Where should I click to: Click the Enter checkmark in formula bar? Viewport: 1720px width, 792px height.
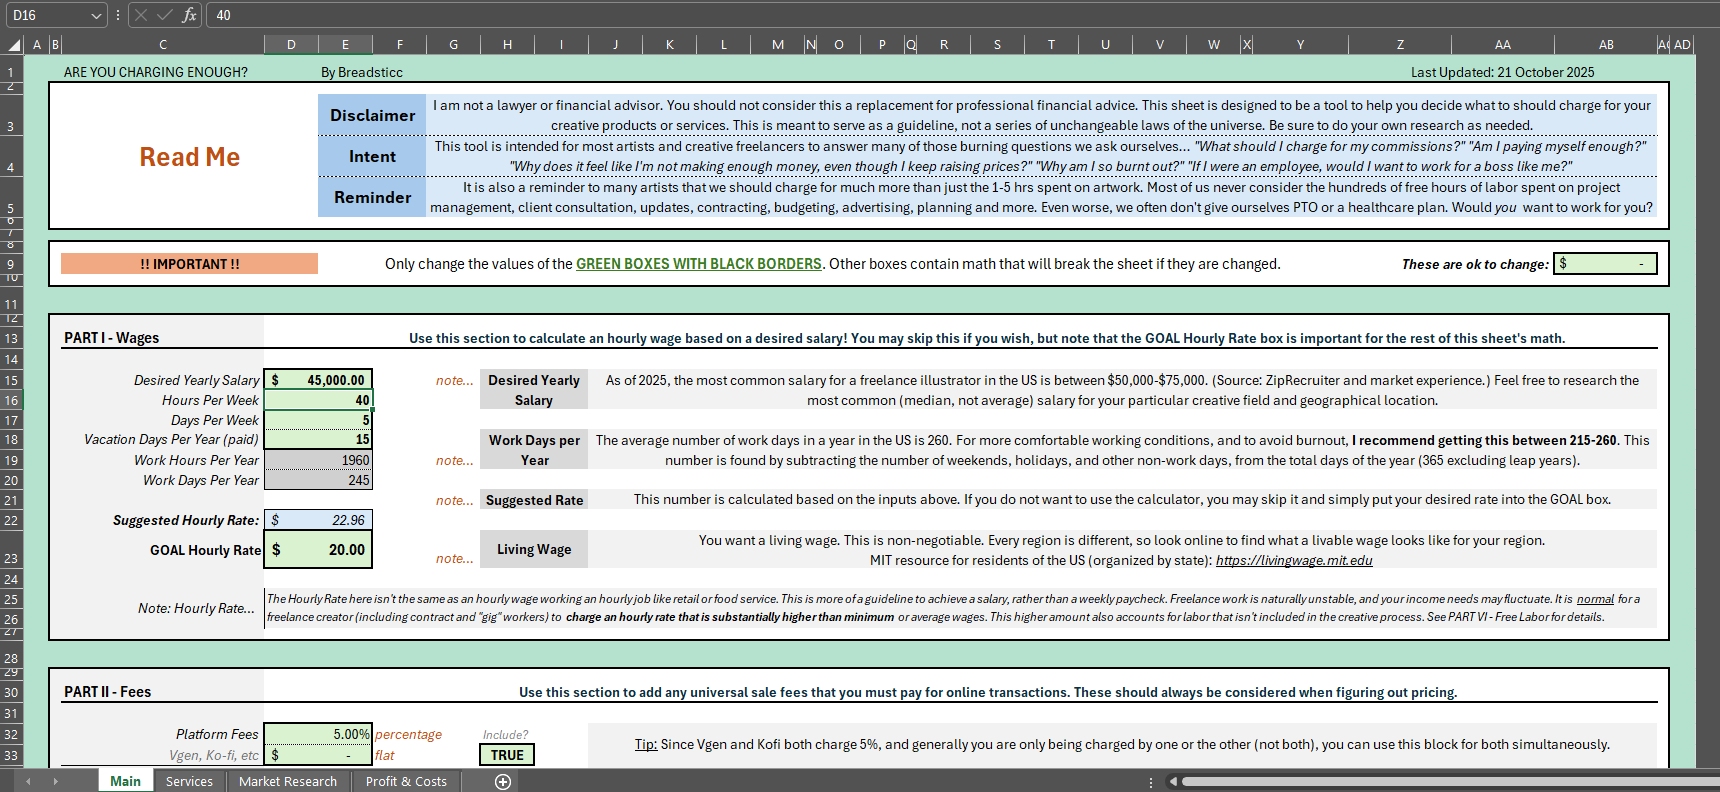point(165,15)
